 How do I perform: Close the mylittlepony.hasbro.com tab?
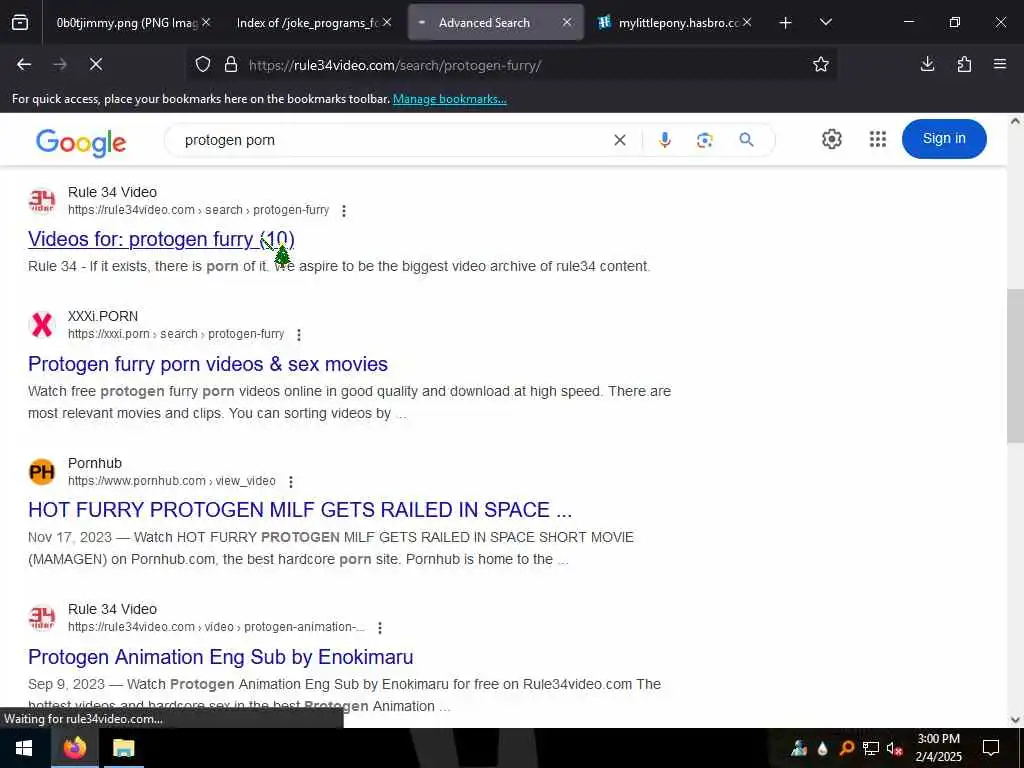click(747, 23)
